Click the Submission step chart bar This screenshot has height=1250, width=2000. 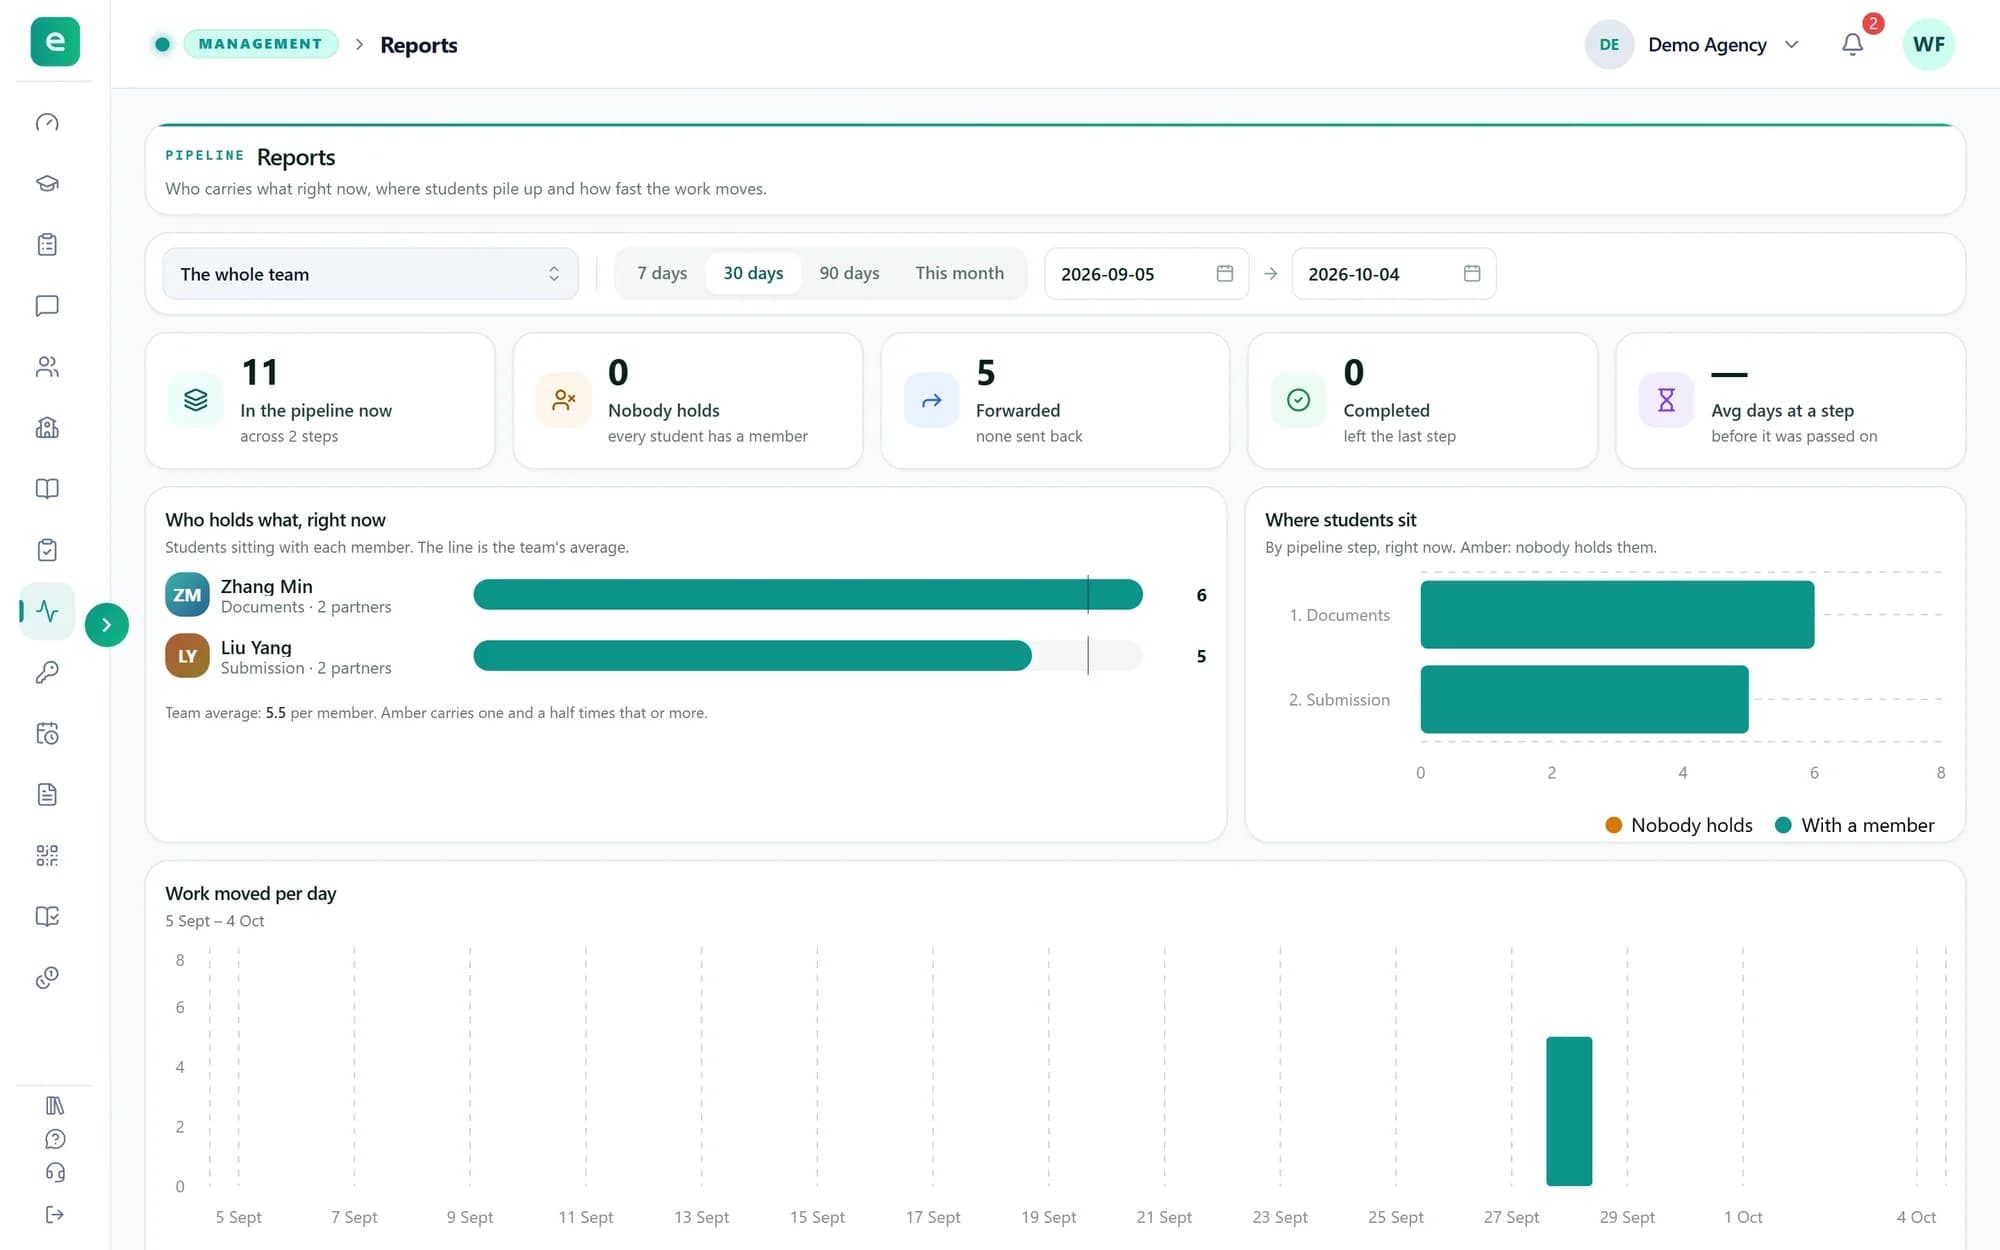coord(1584,699)
